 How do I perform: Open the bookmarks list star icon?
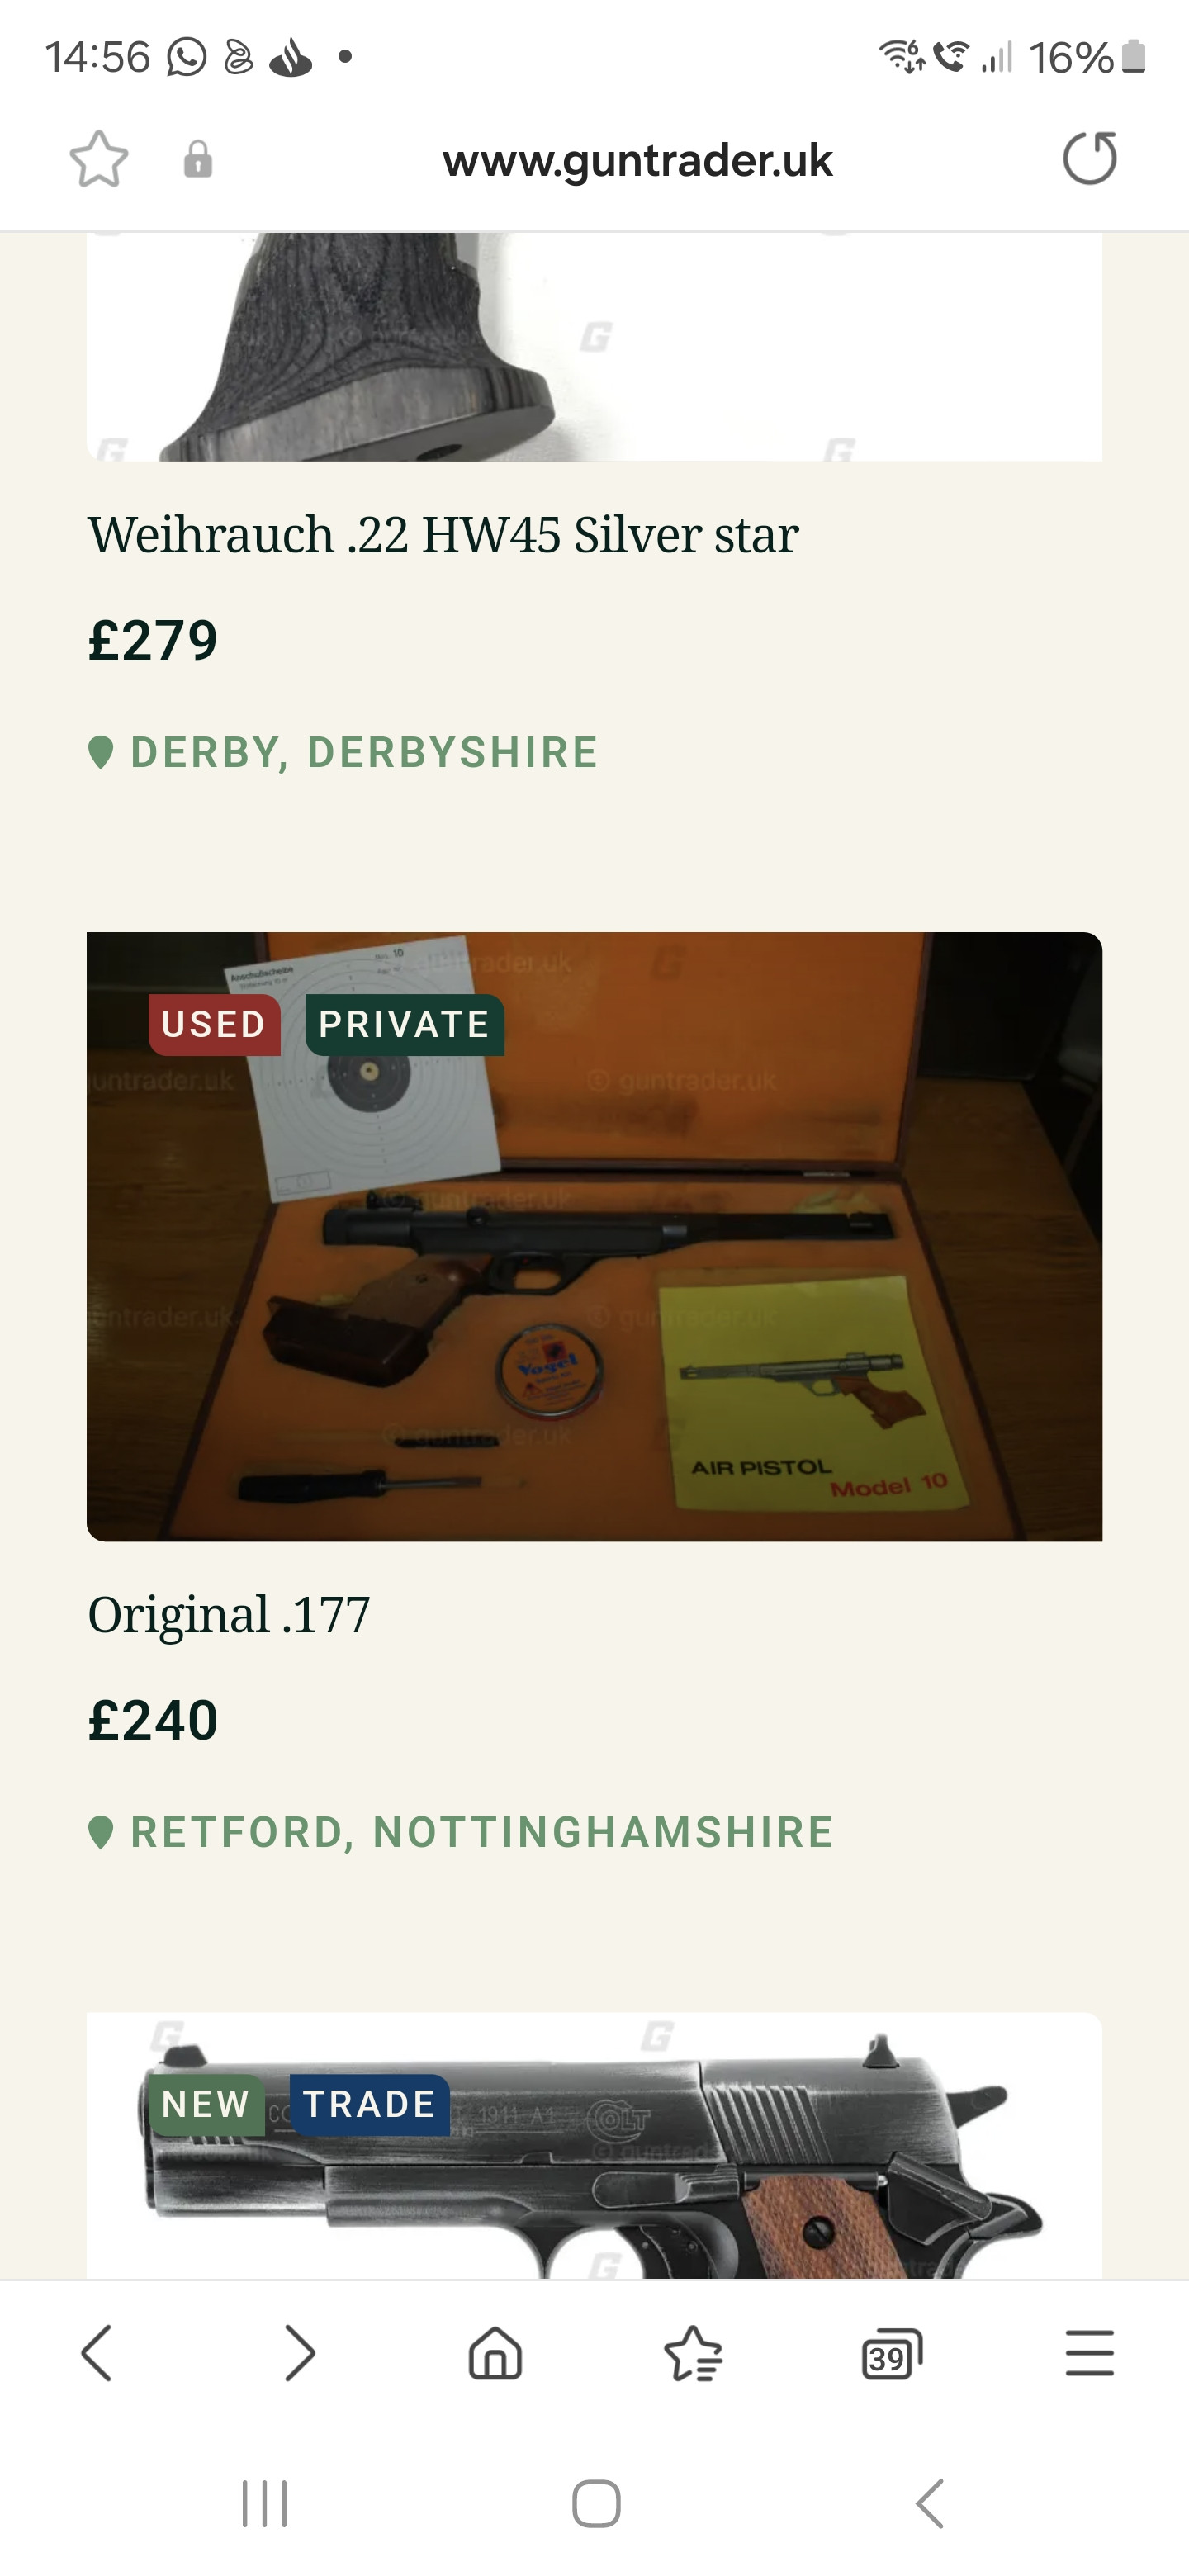(x=693, y=2353)
